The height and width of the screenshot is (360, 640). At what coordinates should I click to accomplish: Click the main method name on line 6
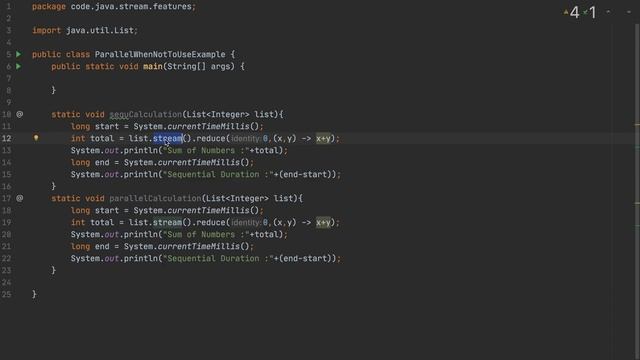click(x=153, y=67)
